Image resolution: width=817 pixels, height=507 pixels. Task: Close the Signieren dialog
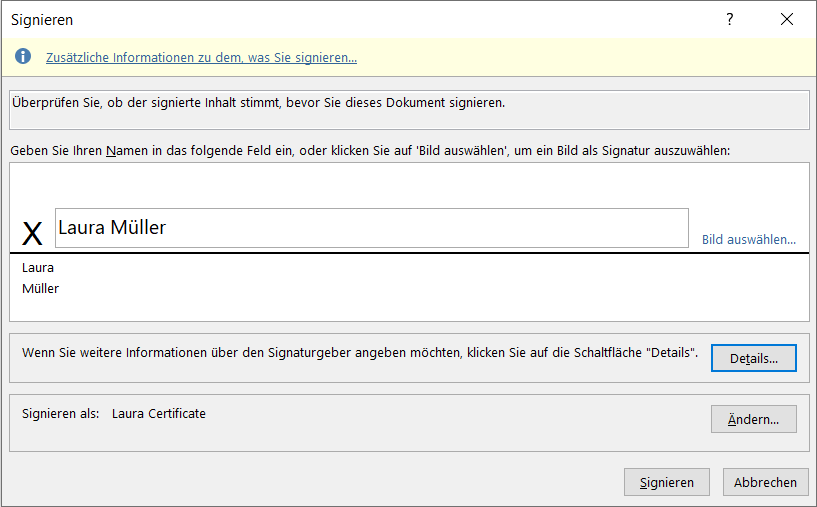[x=787, y=19]
